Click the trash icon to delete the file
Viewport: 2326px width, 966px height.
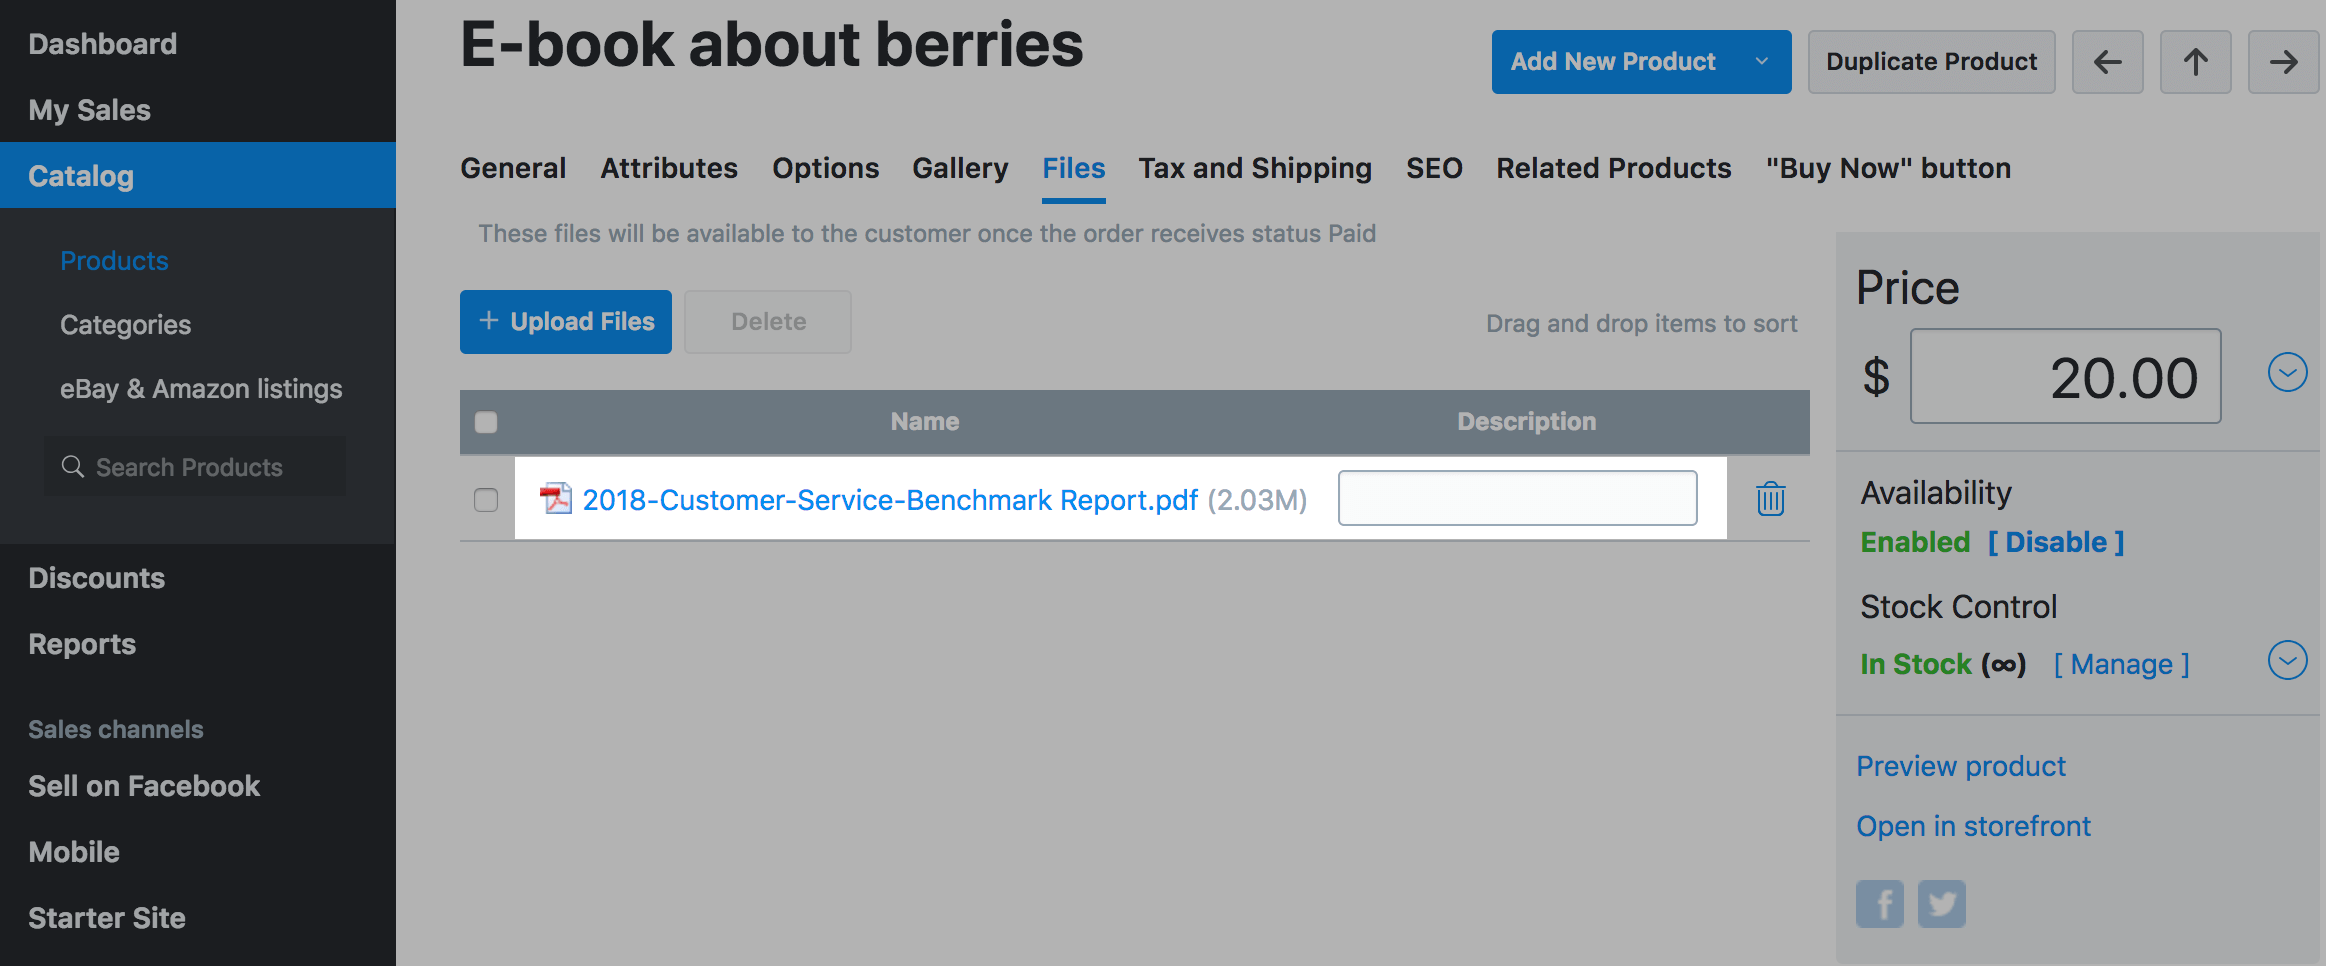click(1770, 498)
